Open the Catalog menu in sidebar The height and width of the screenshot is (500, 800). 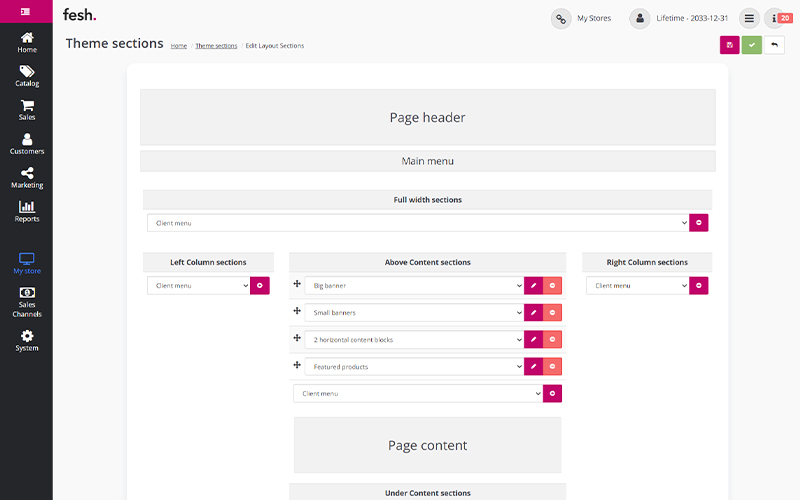[x=27, y=76]
